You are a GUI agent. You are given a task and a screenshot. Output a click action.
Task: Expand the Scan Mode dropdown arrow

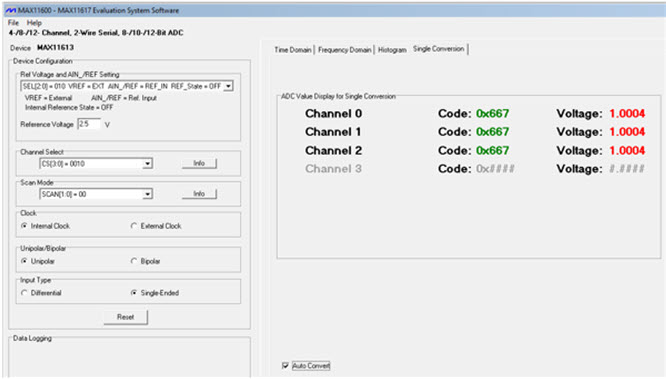tap(147, 194)
